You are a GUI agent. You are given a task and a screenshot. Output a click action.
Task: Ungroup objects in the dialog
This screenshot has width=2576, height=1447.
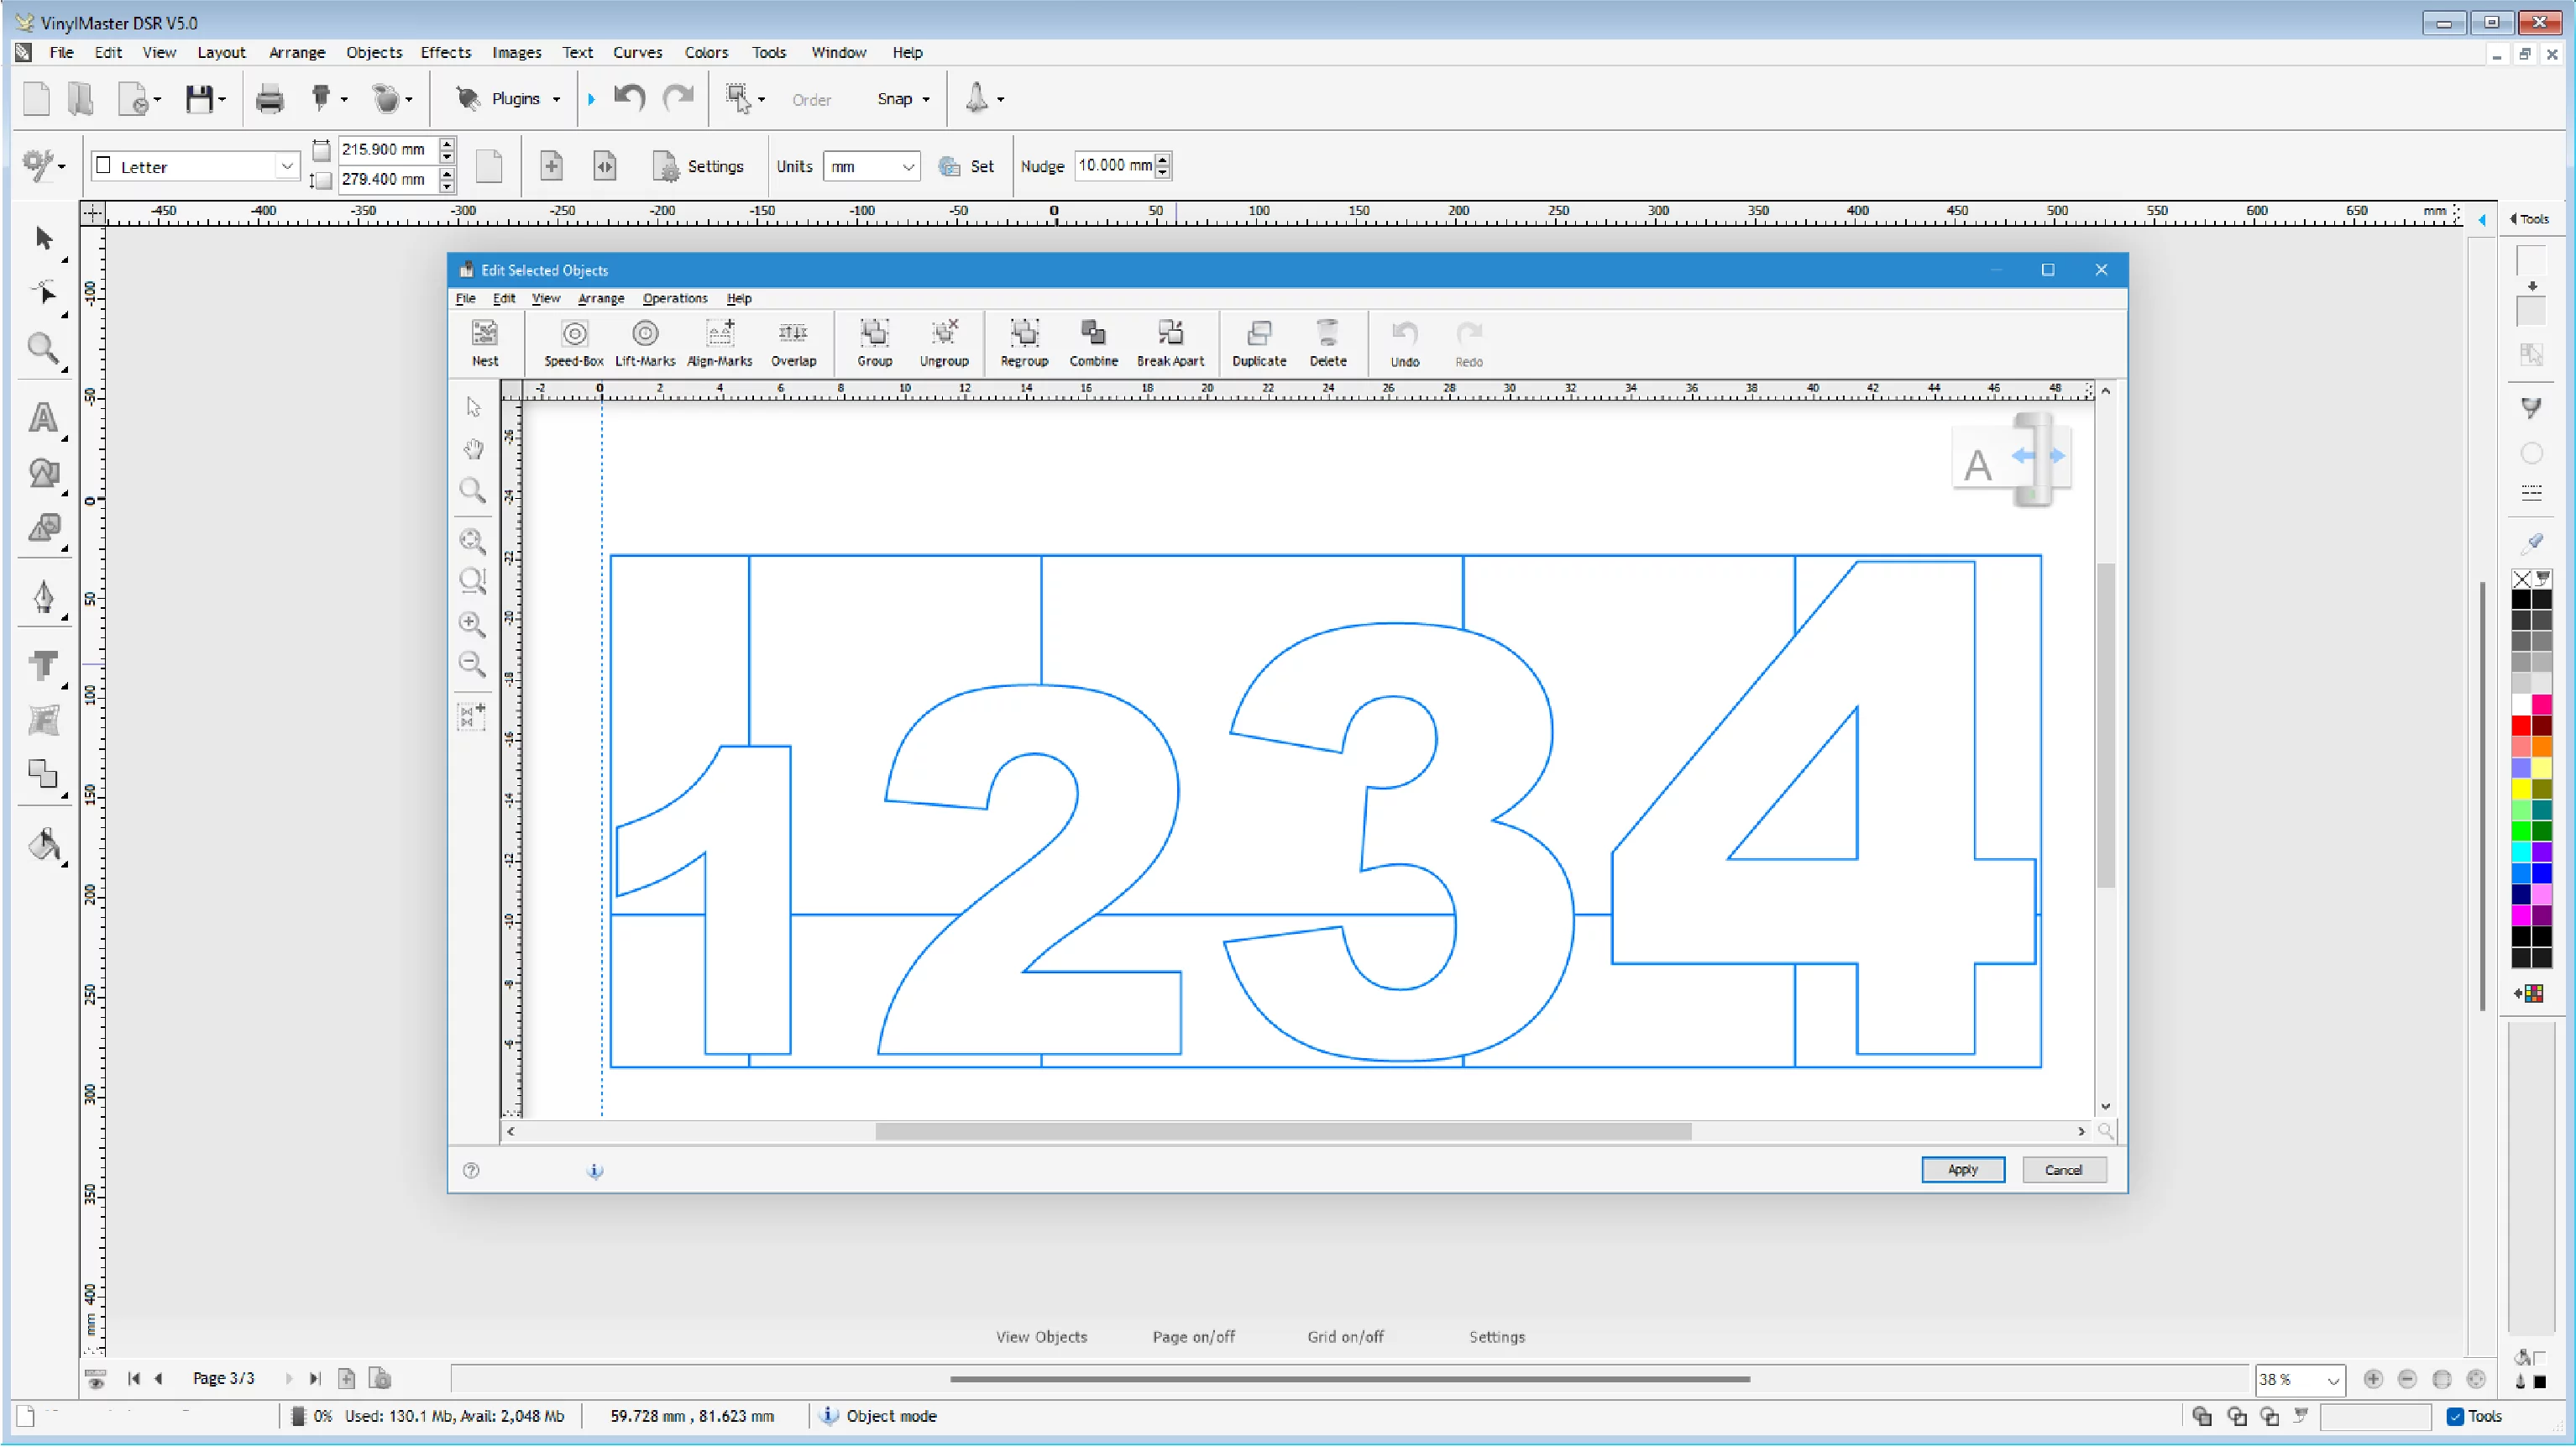click(944, 343)
